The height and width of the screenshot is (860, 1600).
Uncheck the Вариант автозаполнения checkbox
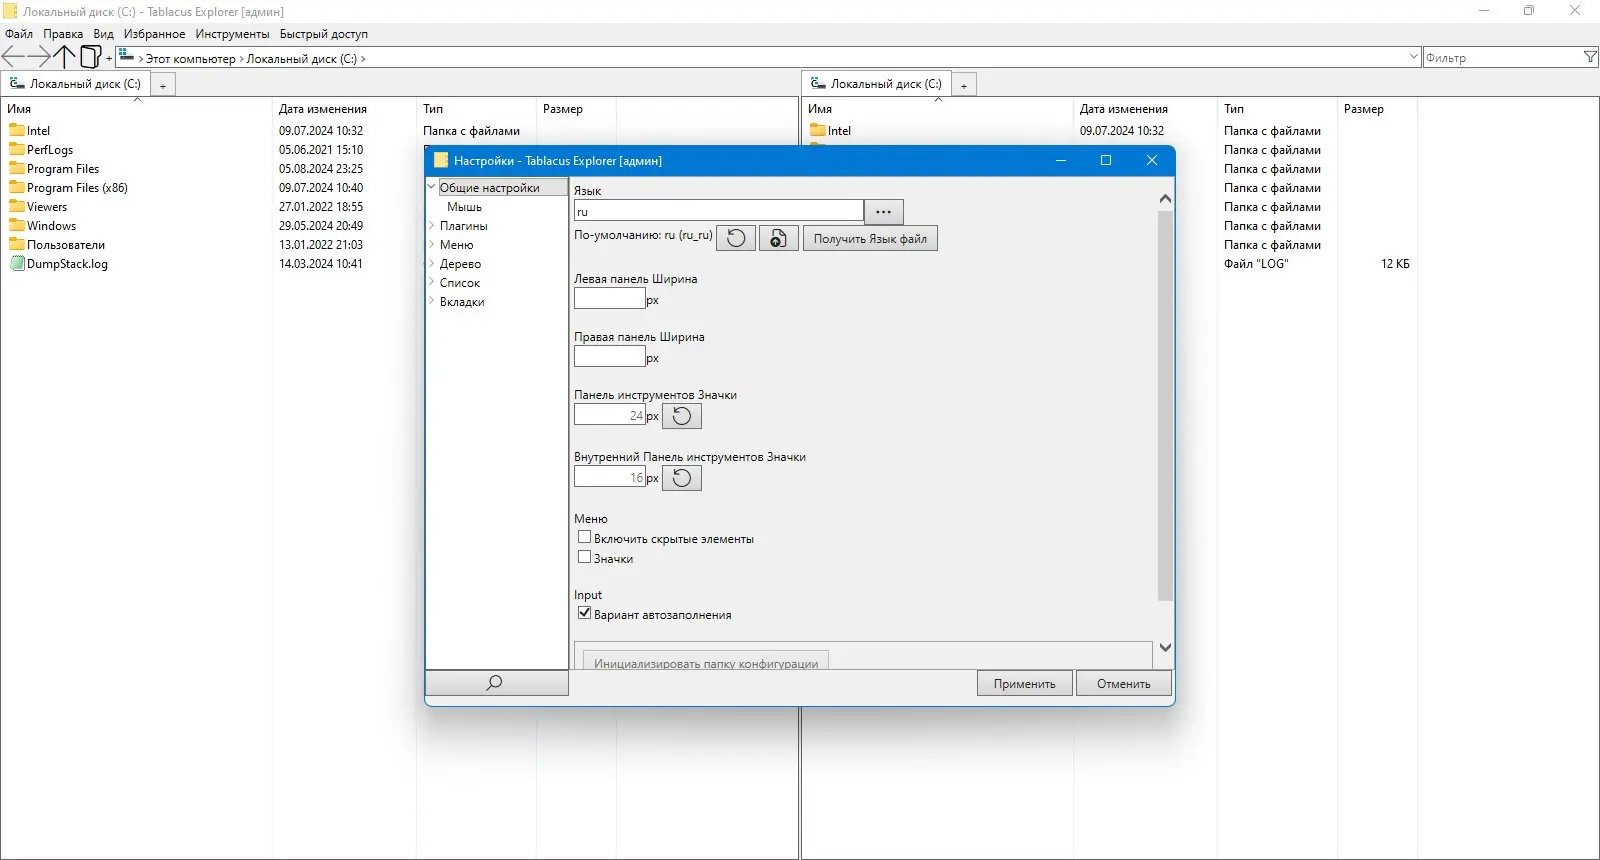[585, 613]
